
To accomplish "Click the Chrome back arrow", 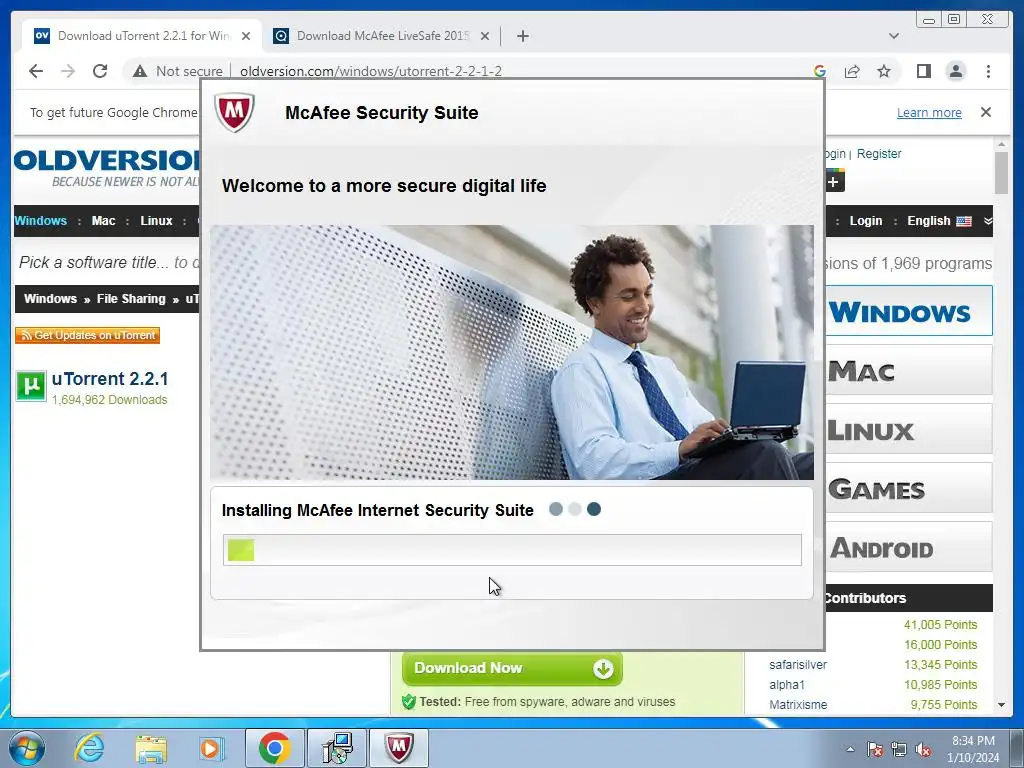I will pyautogui.click(x=36, y=71).
